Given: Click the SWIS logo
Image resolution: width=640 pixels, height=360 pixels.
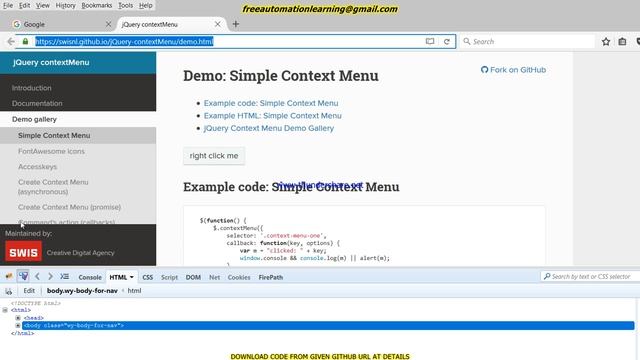Looking at the screenshot, I should point(23,251).
